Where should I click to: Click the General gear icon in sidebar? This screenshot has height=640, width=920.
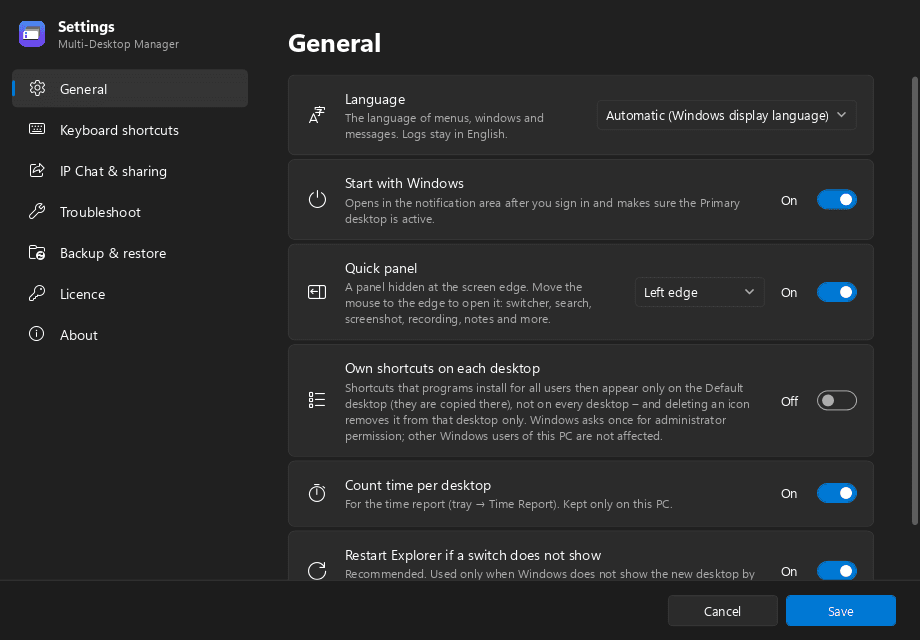(37, 88)
